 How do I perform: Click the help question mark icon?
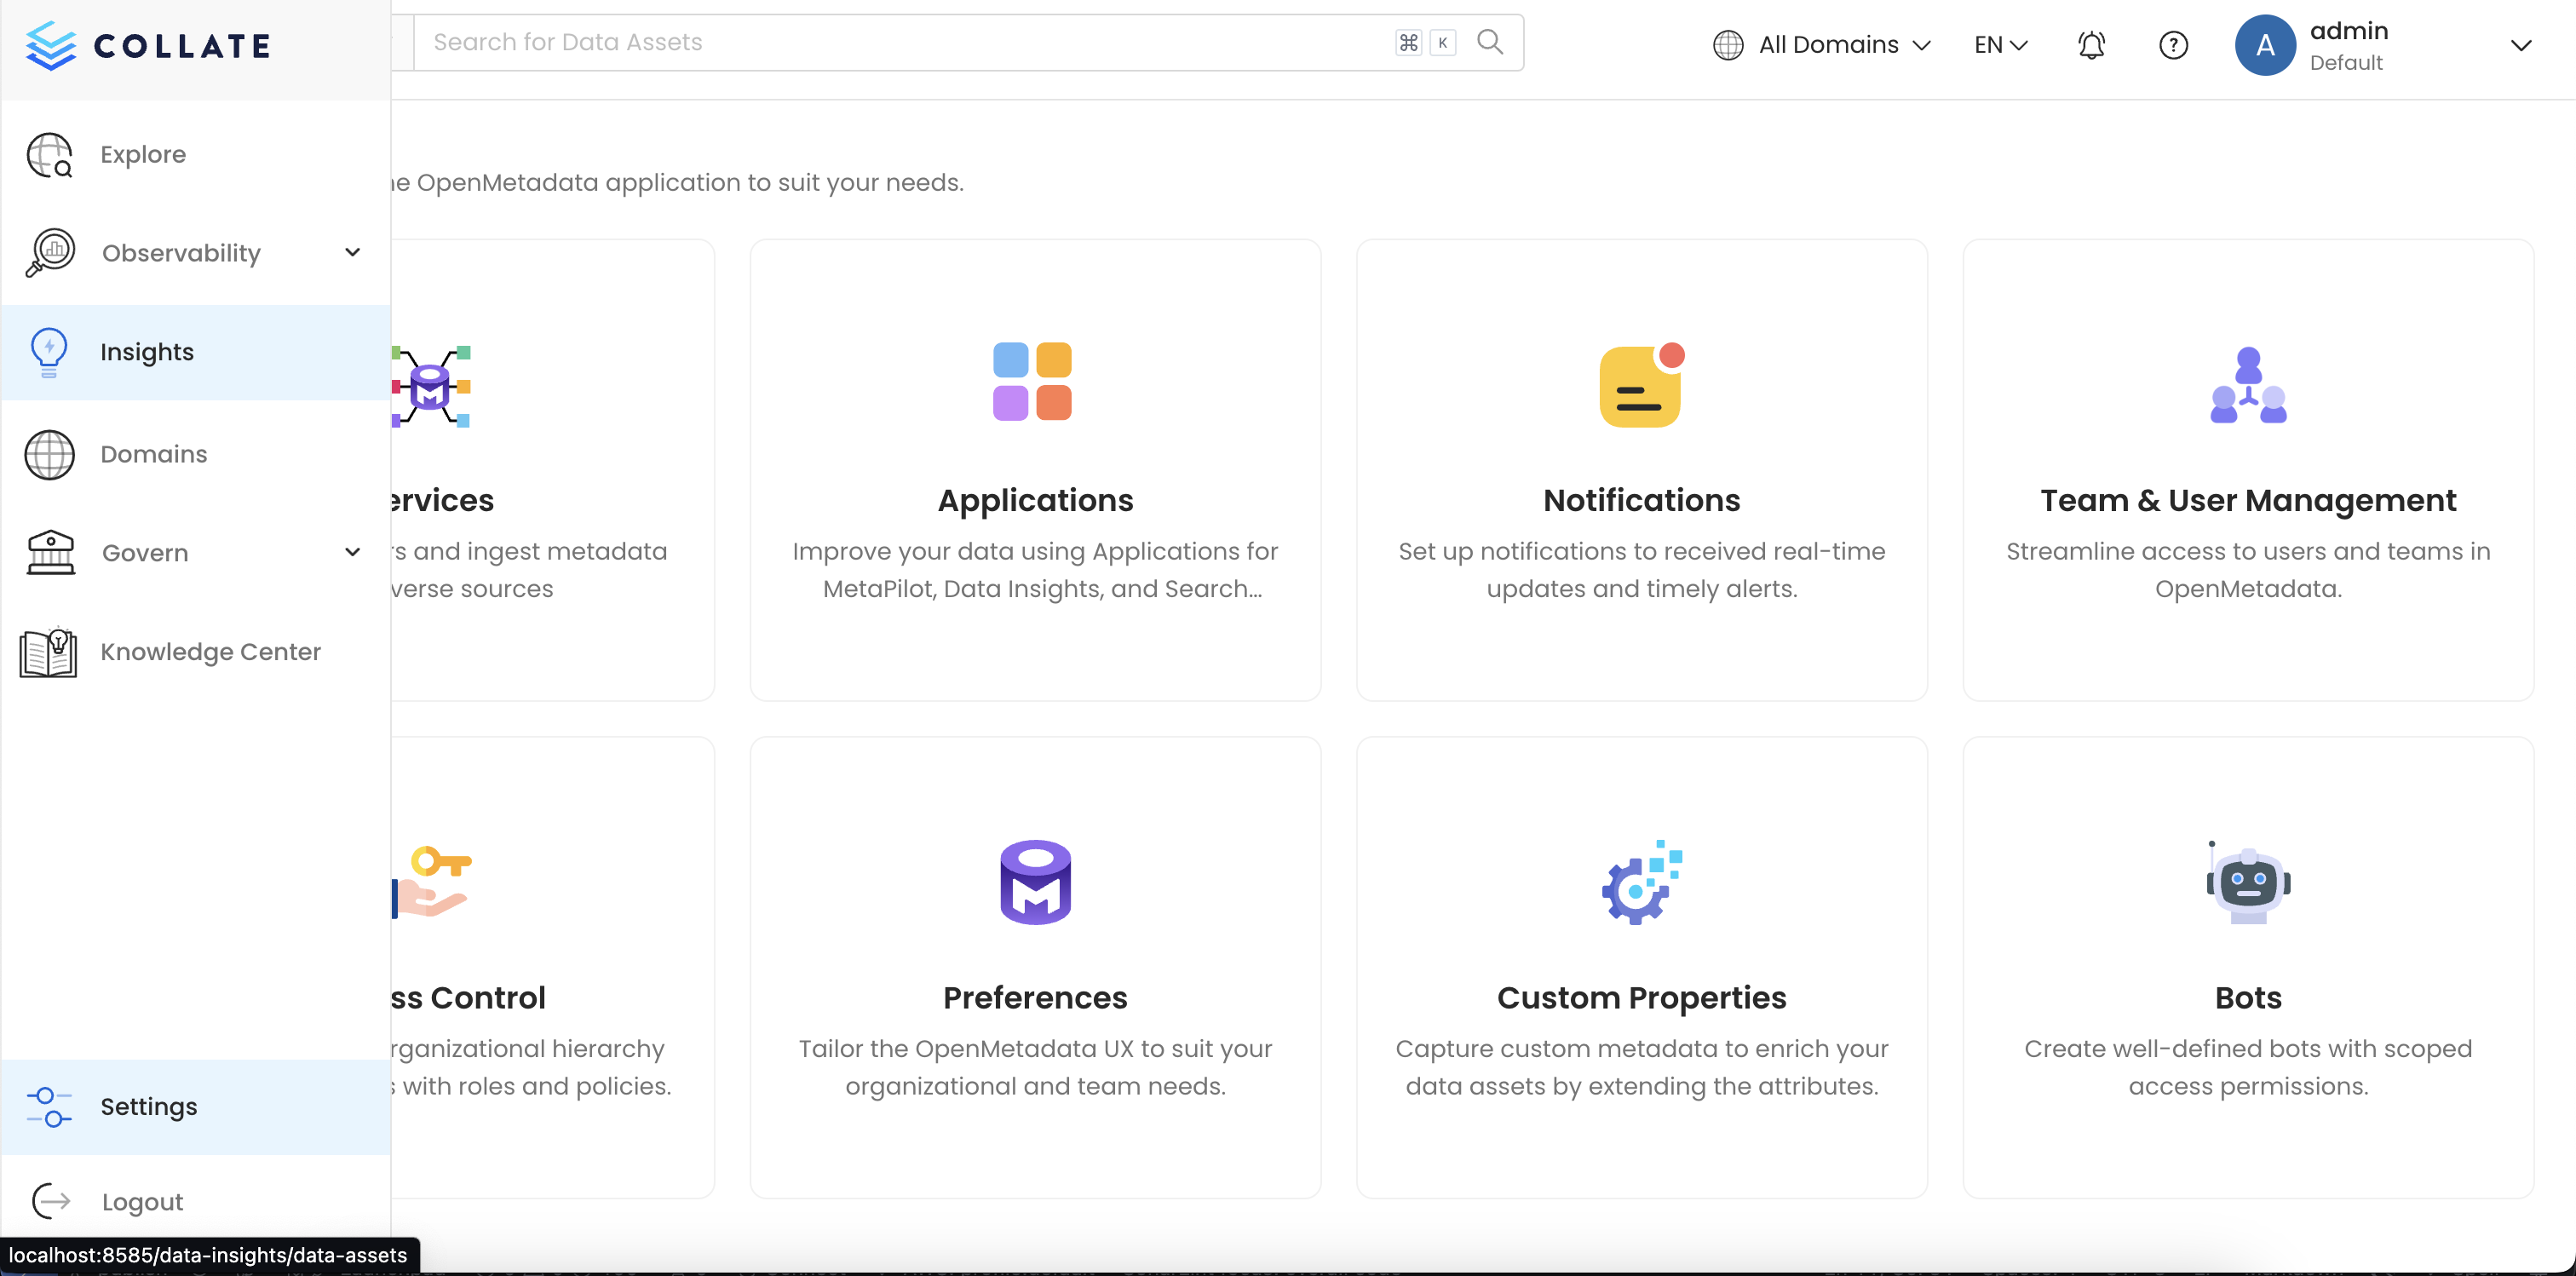[x=2173, y=45]
